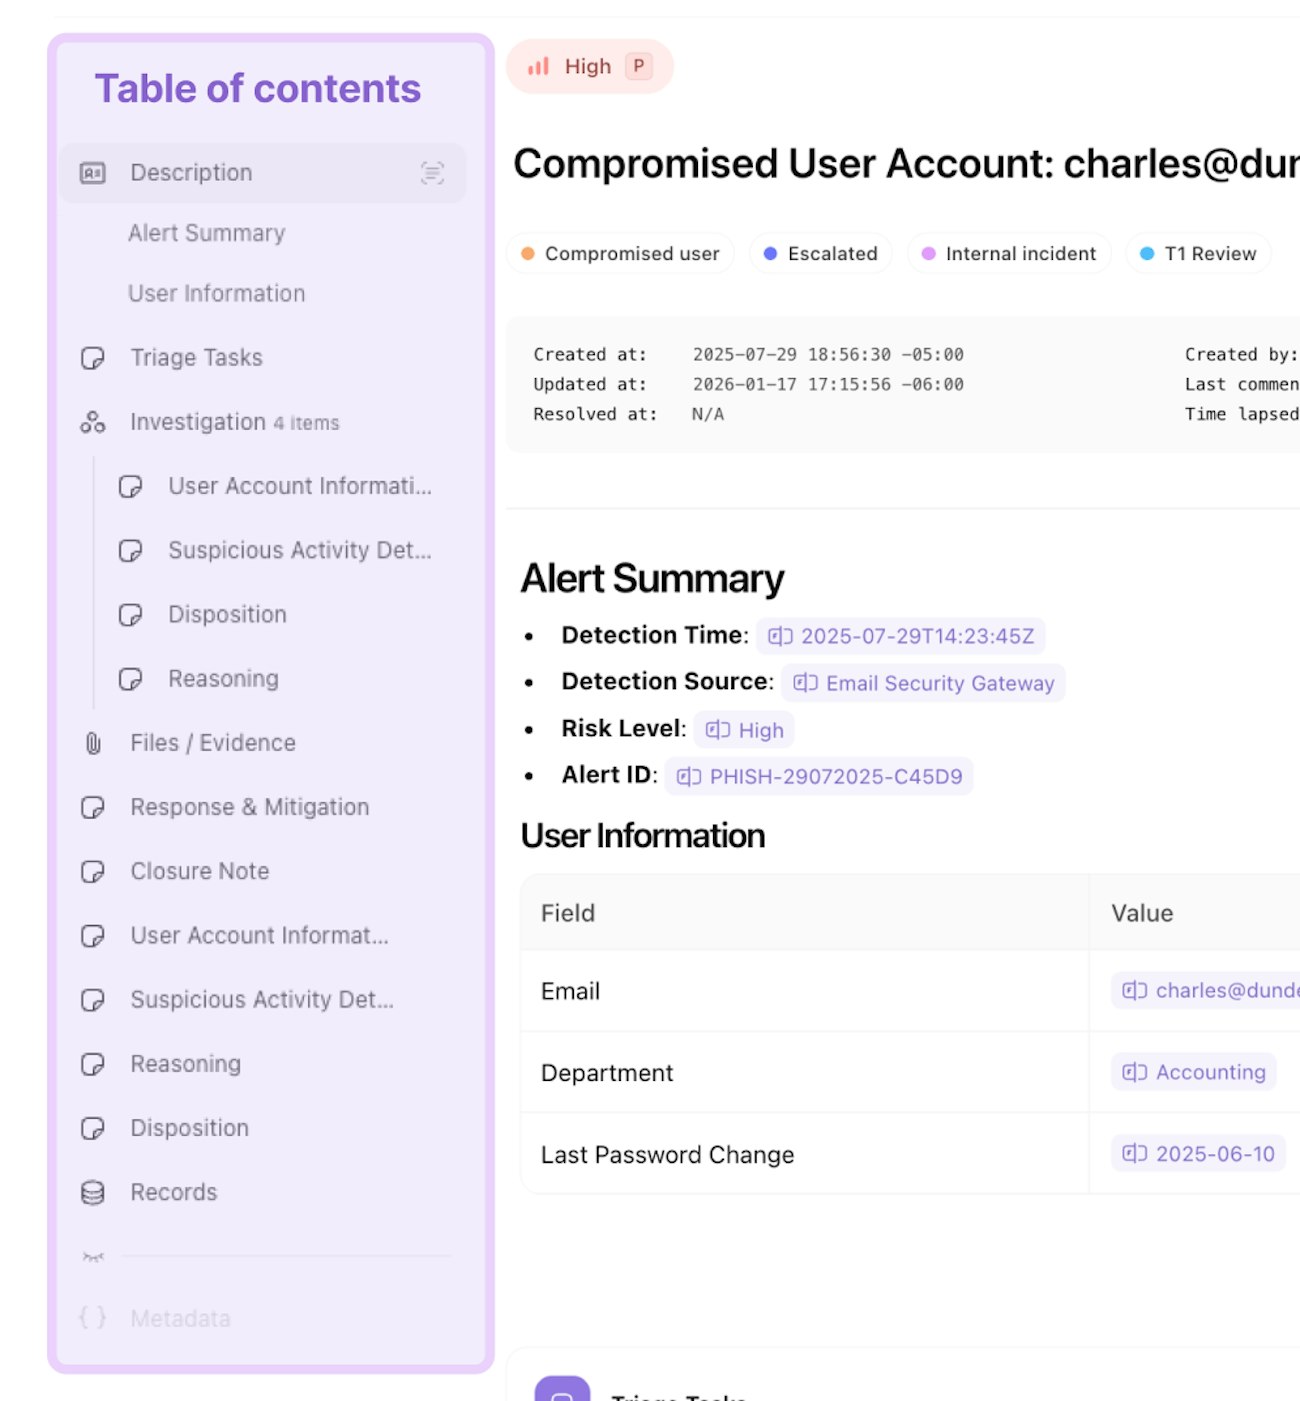Open the High priority badge dropdown
The image size is (1300, 1401).
click(589, 67)
